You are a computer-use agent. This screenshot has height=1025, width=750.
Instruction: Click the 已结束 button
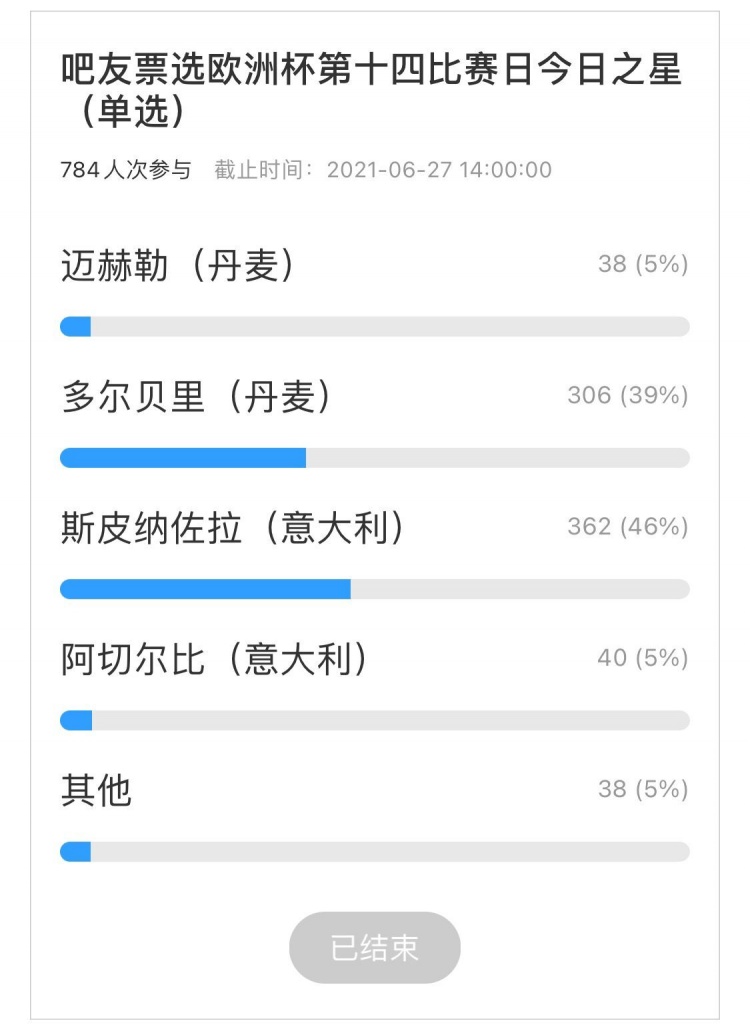click(375, 947)
